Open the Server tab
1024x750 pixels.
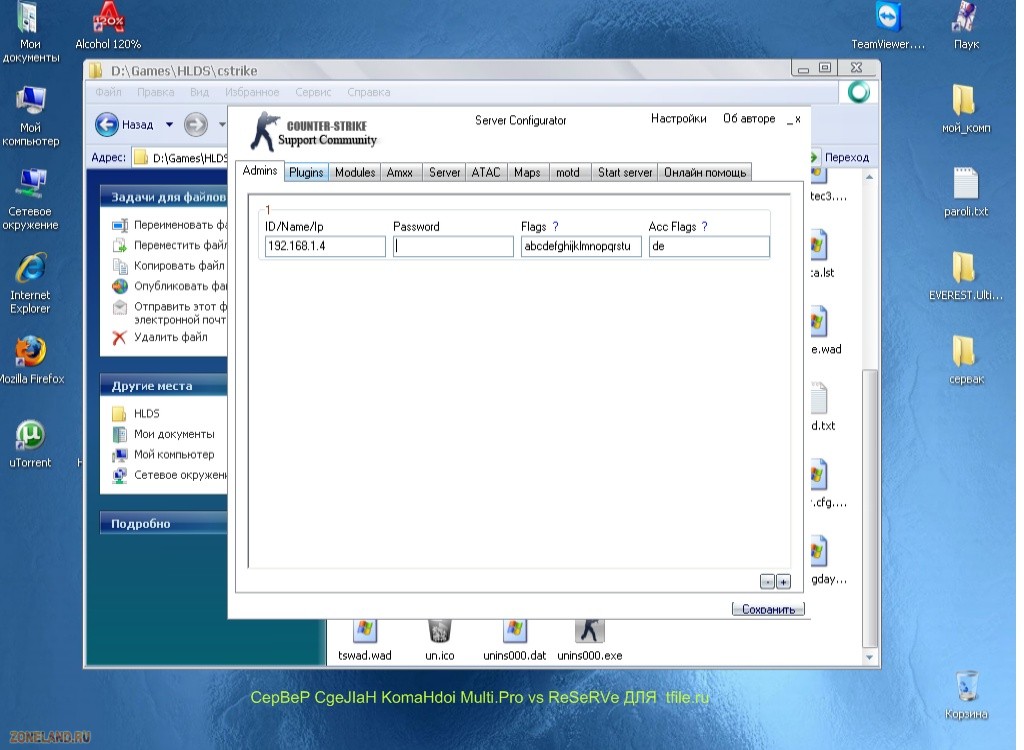point(444,172)
